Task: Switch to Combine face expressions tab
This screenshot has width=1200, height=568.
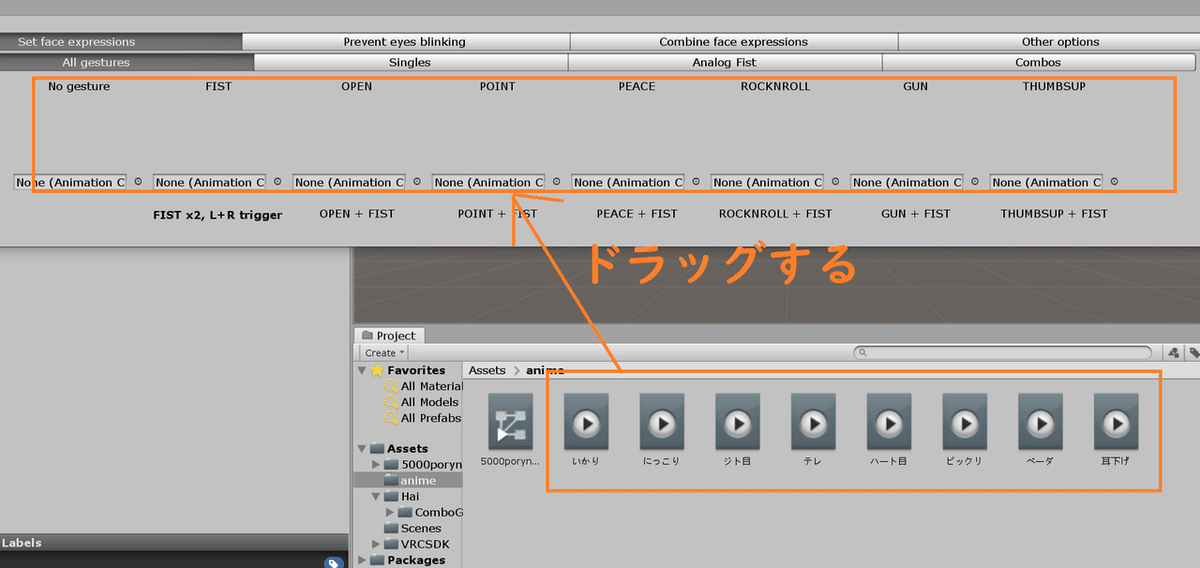Action: (734, 42)
